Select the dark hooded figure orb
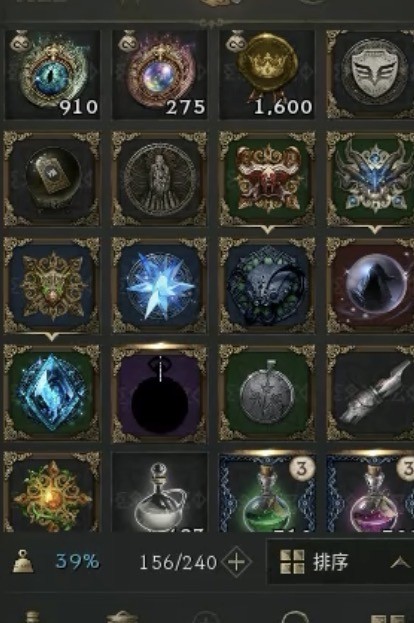Viewport: 414px width, 623px height. click(370, 285)
